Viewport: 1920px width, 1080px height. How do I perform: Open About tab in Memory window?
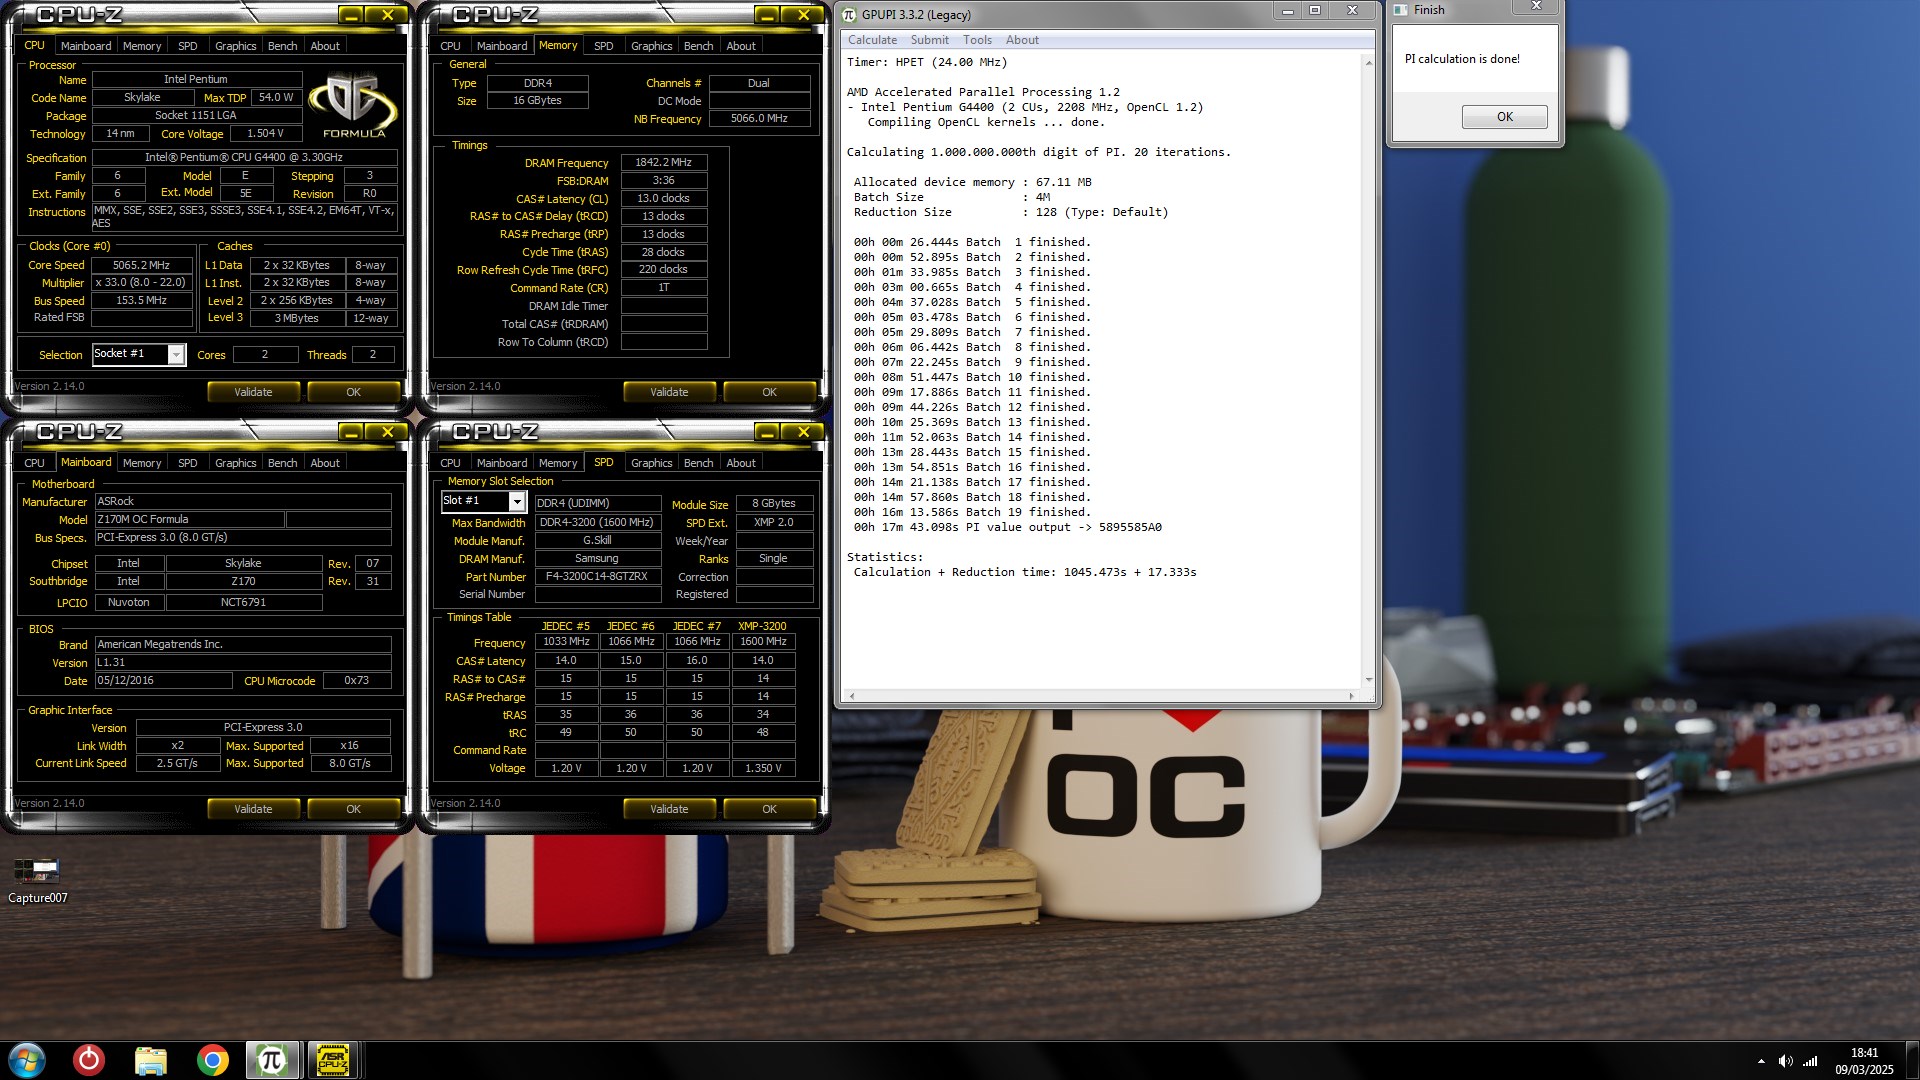point(740,46)
